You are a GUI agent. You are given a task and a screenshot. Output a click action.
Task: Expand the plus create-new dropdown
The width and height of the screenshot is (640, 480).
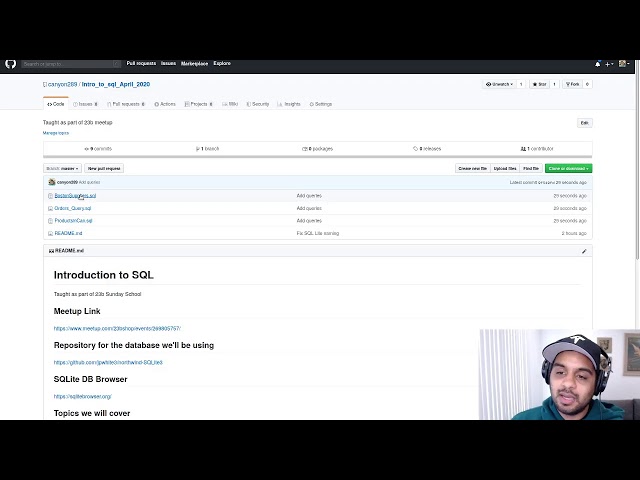pyautogui.click(x=609, y=64)
